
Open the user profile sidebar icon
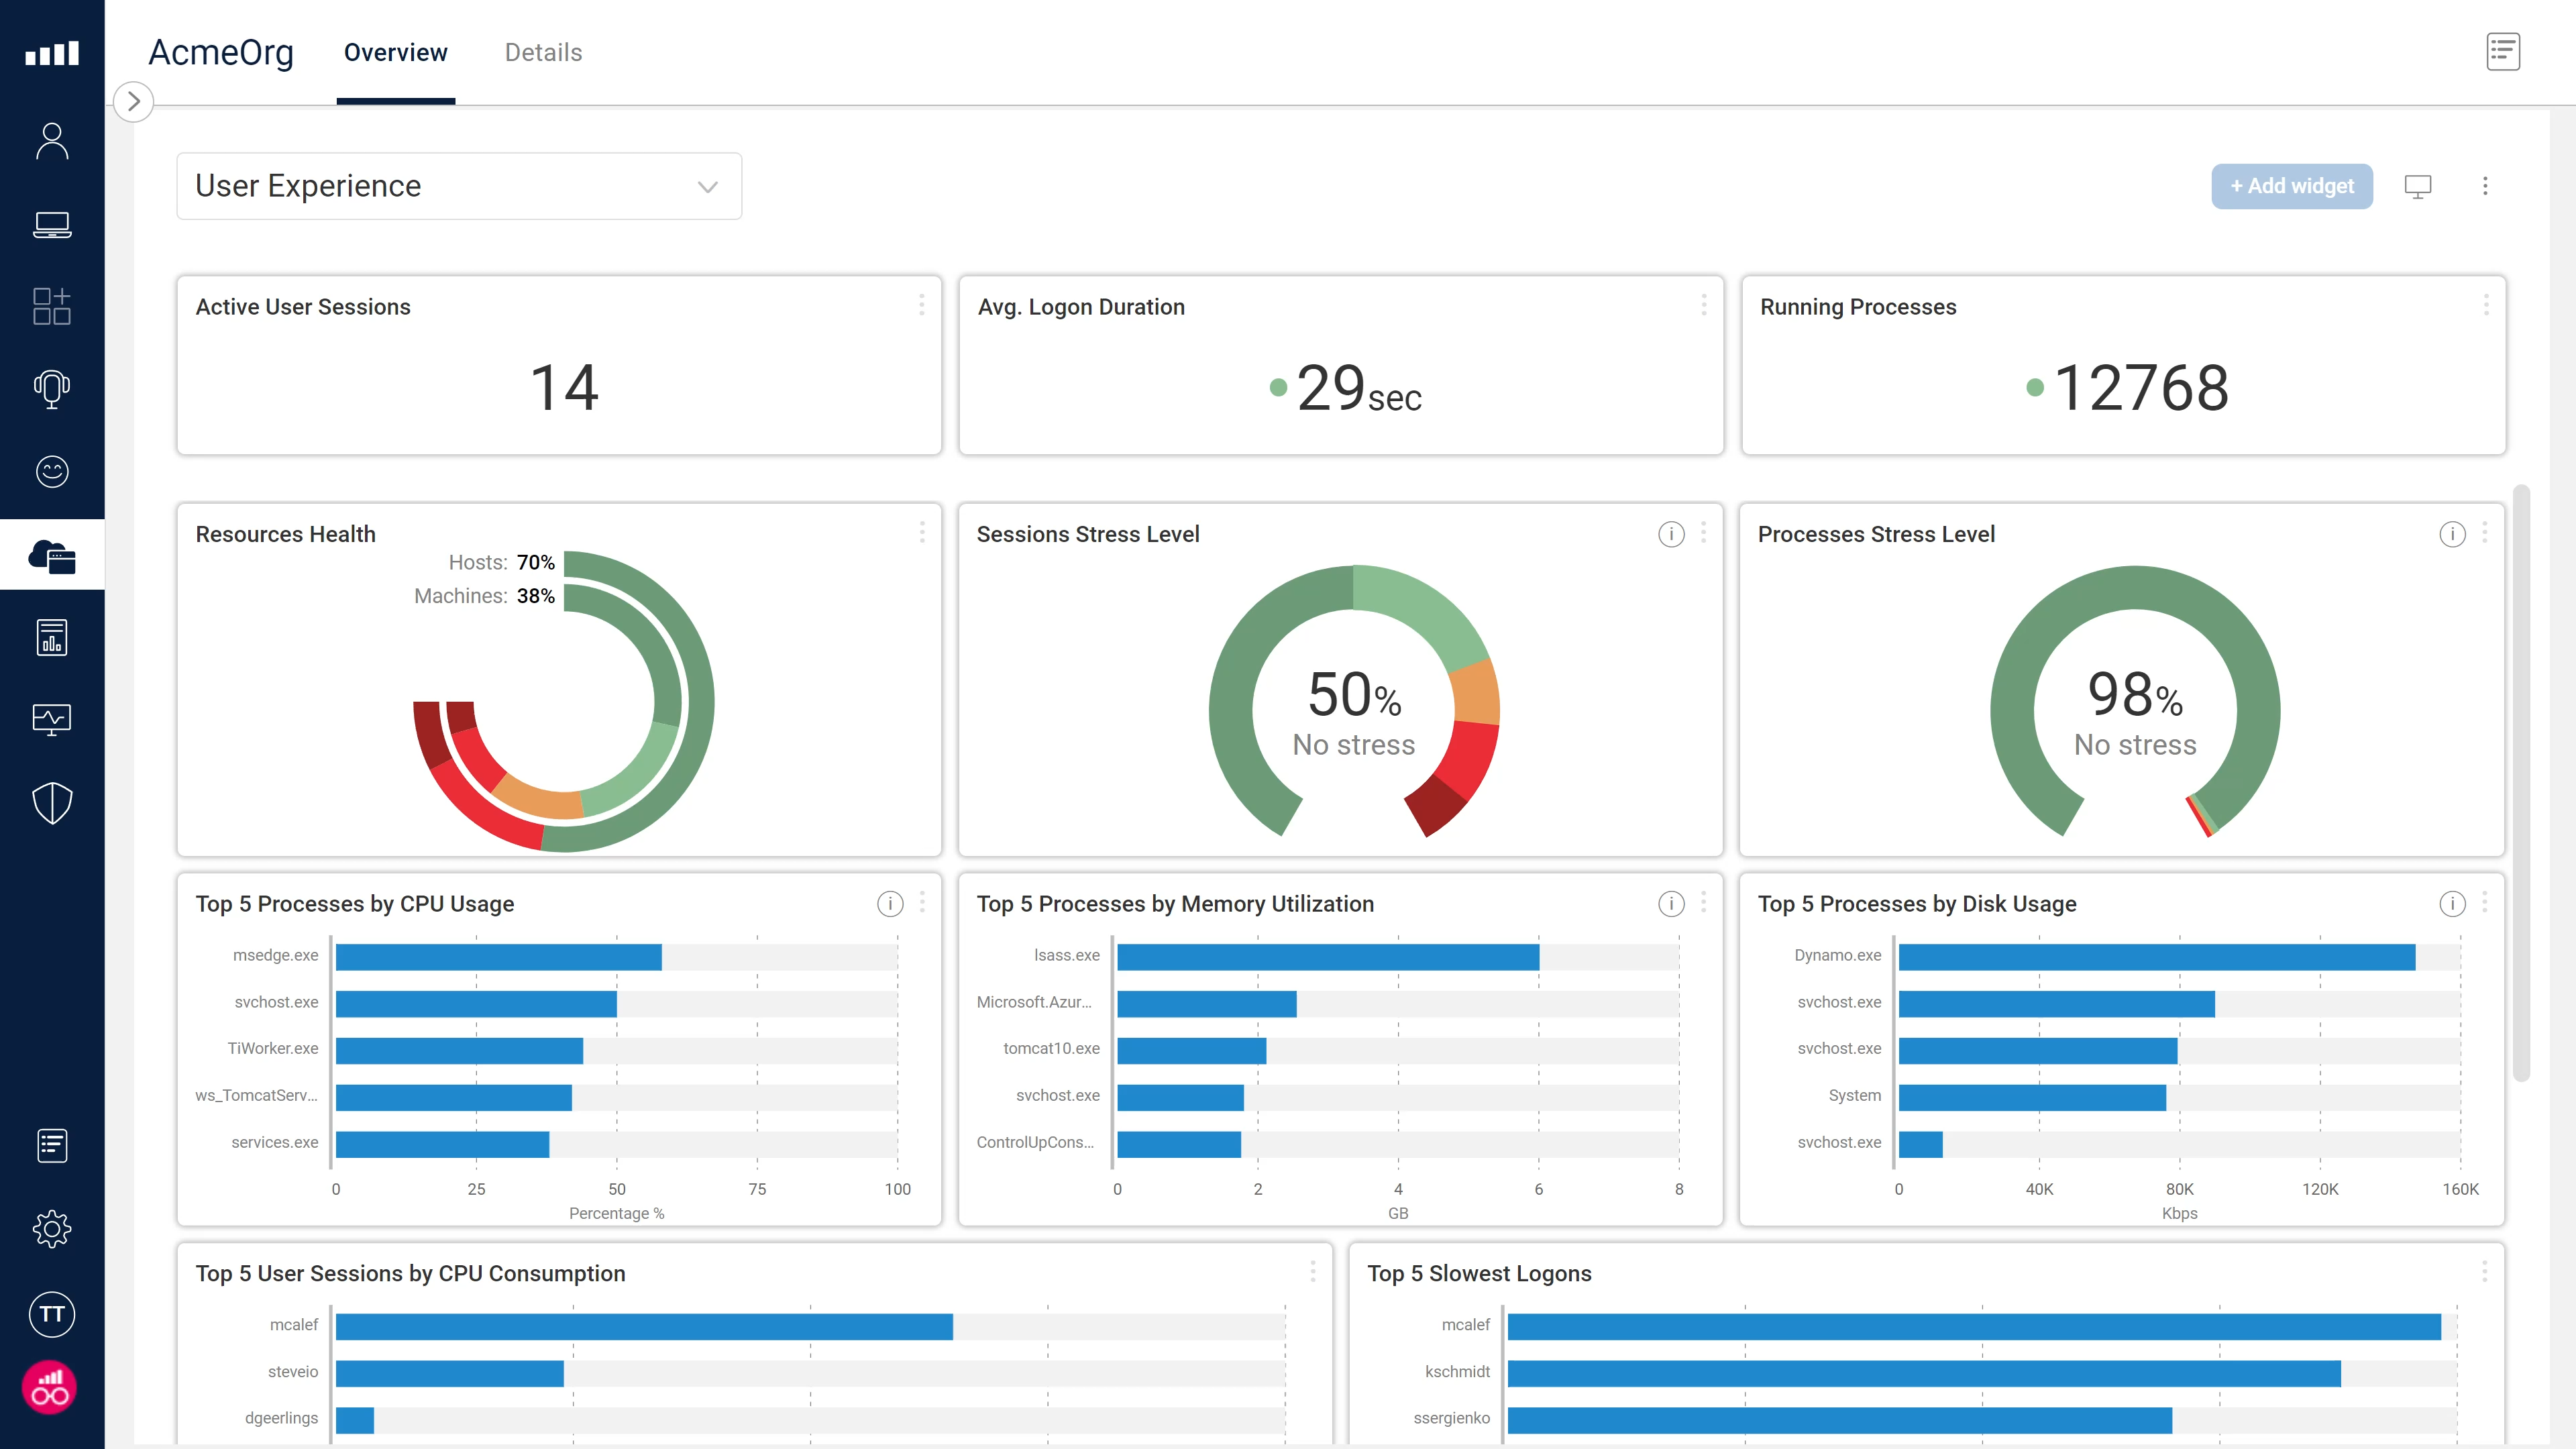(52, 141)
